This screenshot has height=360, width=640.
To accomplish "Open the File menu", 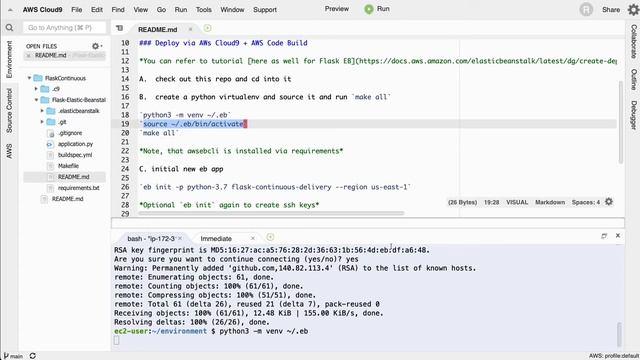I will click(x=76, y=9).
